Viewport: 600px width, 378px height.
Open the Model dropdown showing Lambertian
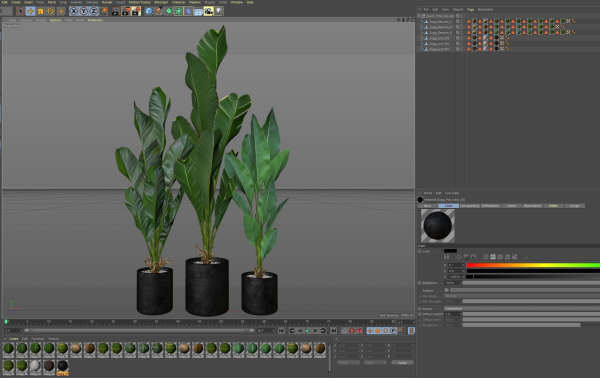[x=522, y=308]
